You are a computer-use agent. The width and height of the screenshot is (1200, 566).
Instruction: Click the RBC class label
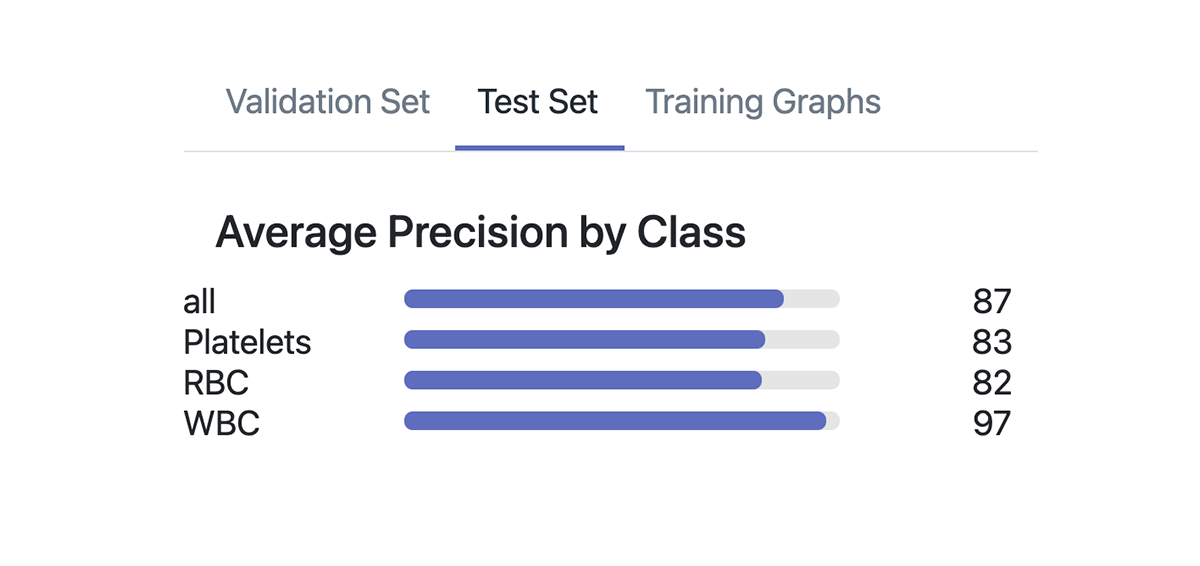pyautogui.click(x=216, y=382)
